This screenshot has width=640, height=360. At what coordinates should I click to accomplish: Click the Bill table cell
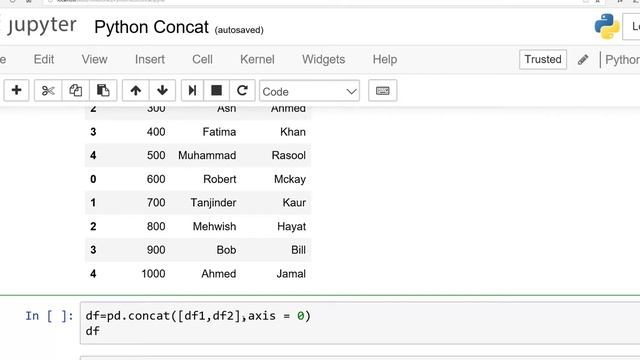[298, 250]
